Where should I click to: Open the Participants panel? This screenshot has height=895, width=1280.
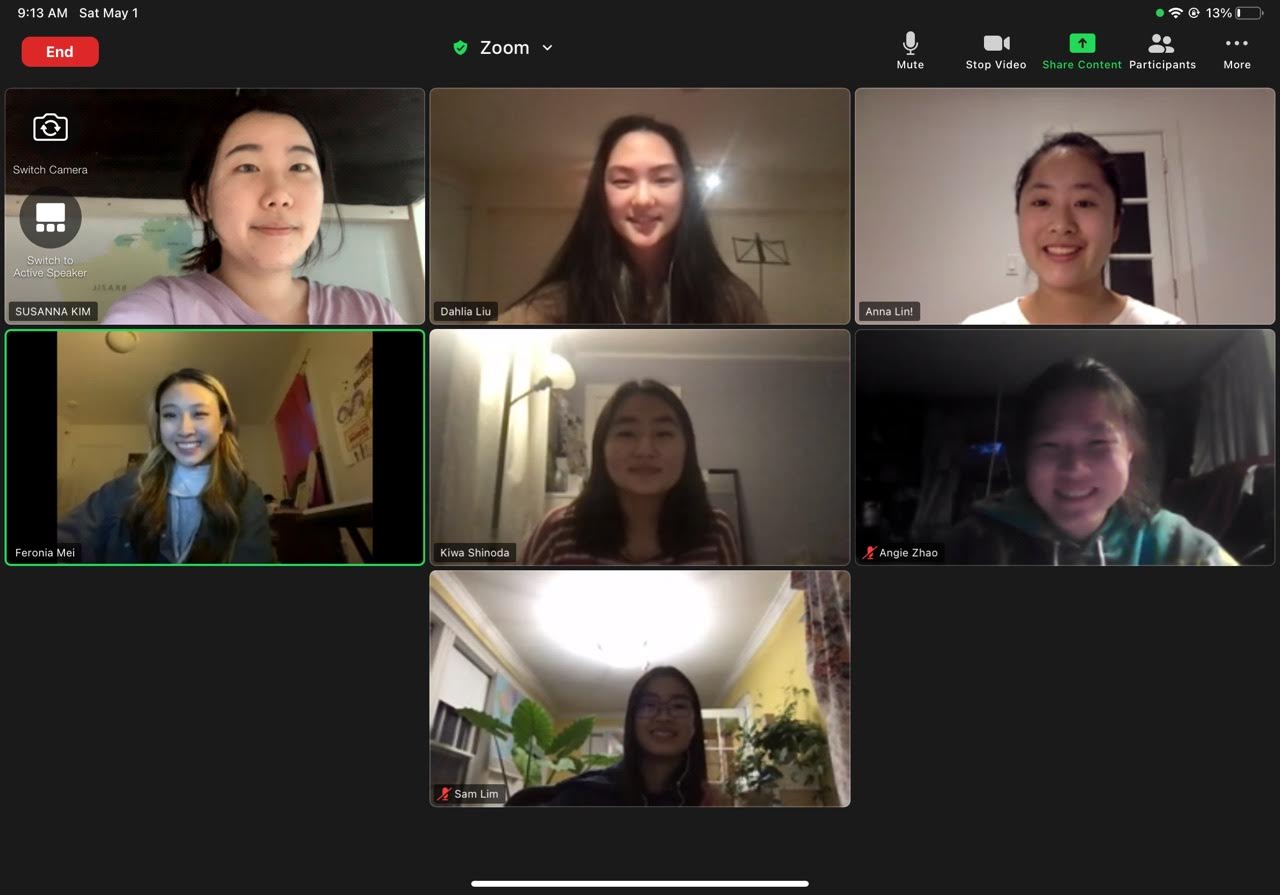click(1162, 51)
